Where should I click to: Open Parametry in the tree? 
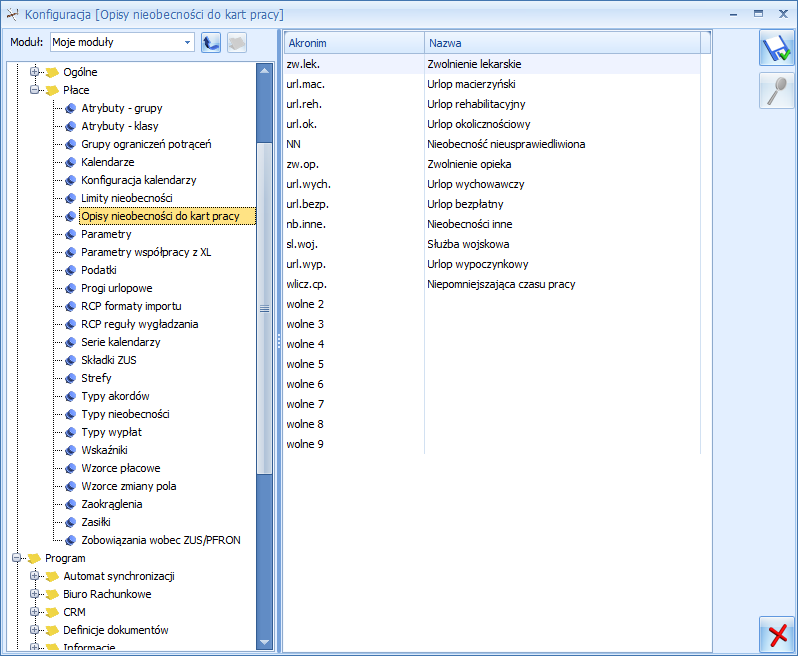[x=106, y=235]
